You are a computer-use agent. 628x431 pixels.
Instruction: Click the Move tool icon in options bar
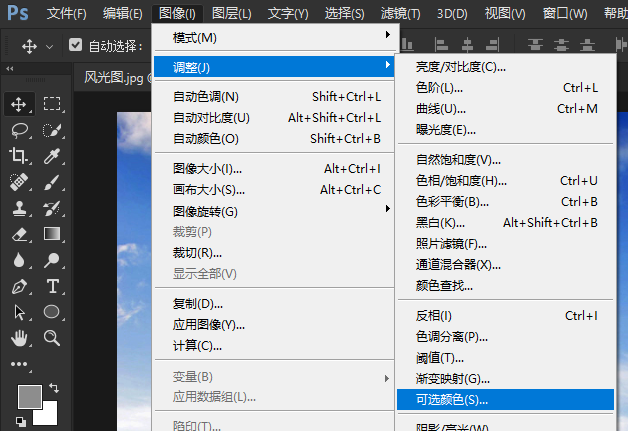29,46
